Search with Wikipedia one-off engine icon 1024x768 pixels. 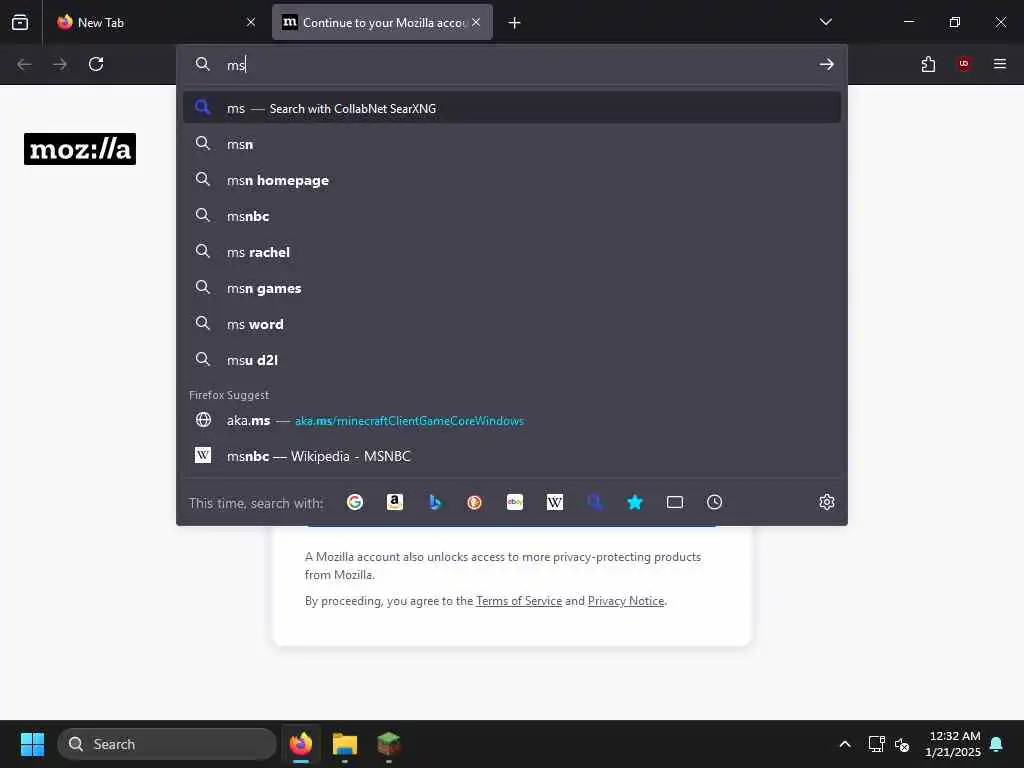coord(554,502)
